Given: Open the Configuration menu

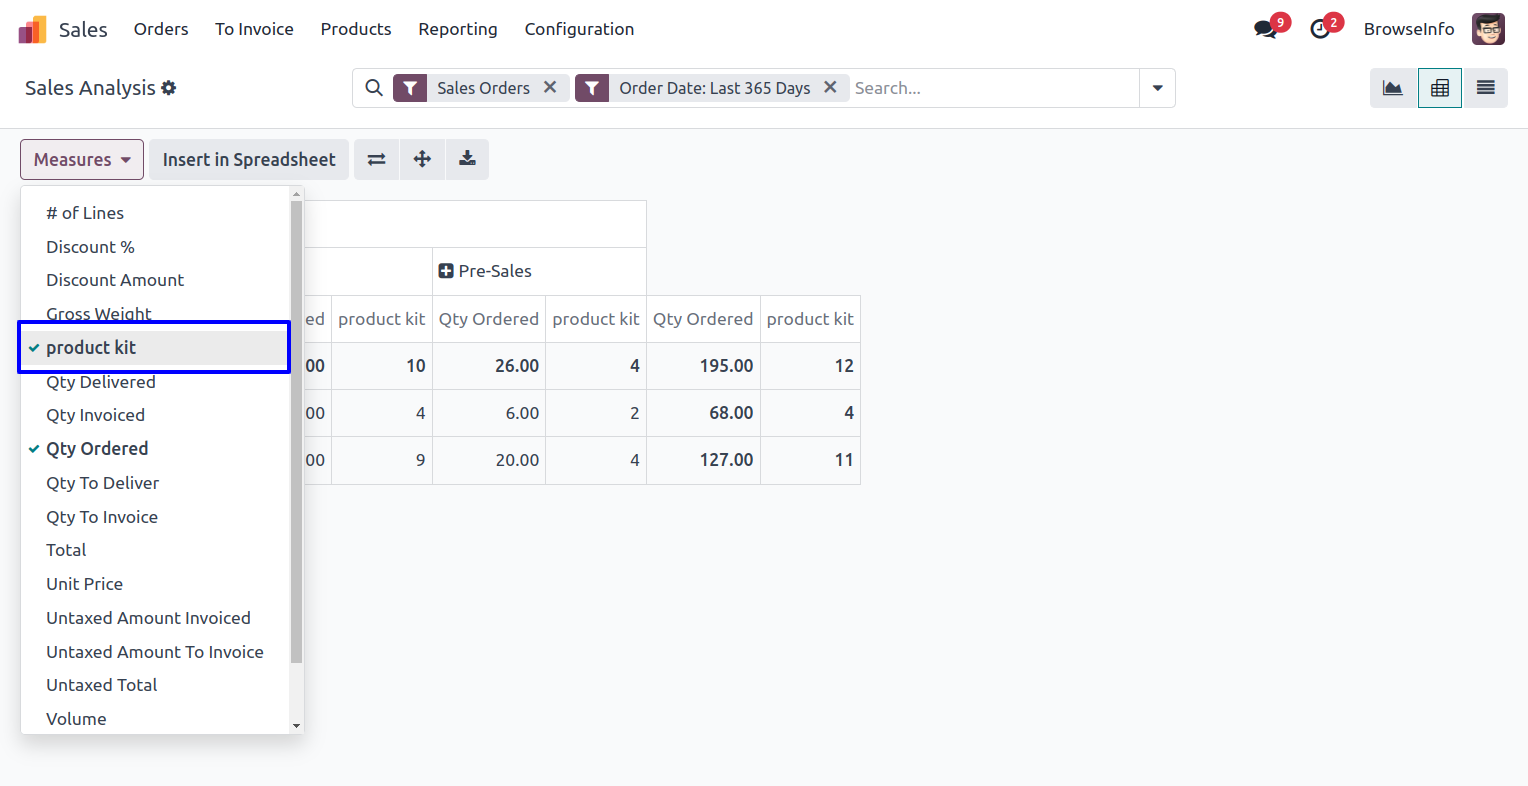Looking at the screenshot, I should (579, 29).
